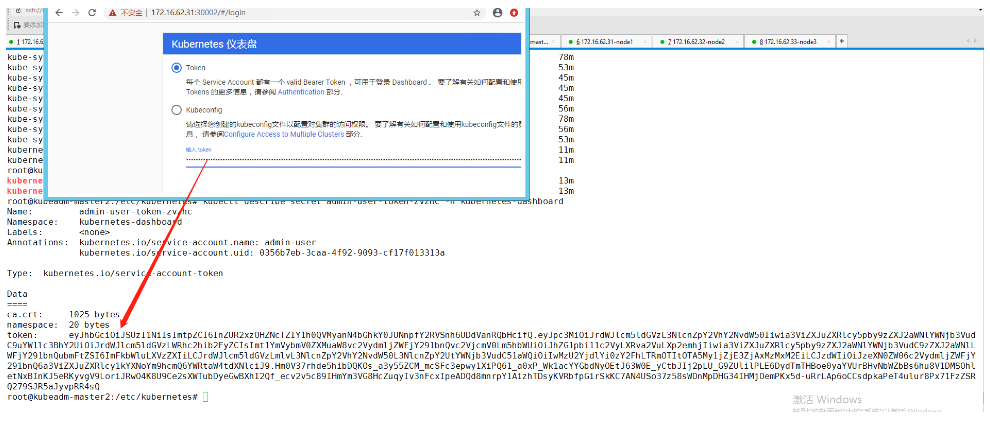The width and height of the screenshot is (990, 425).
Task: Go forward in the browser
Action: [x=76, y=13]
